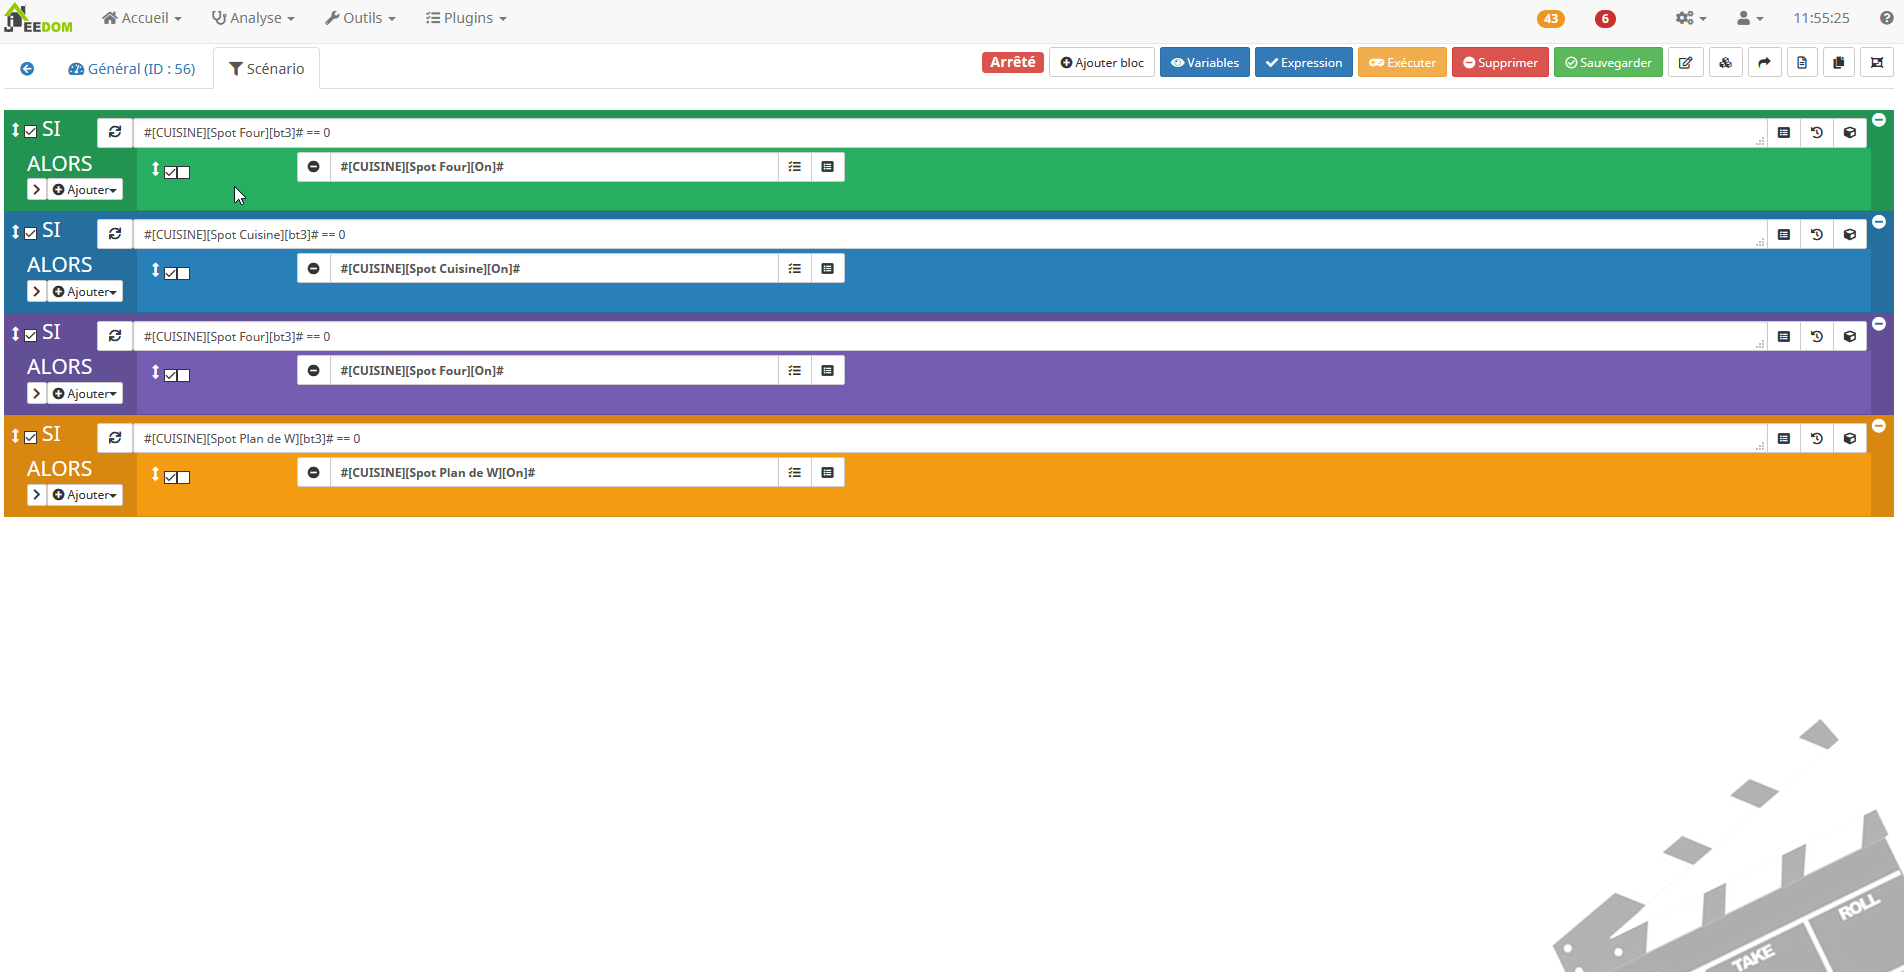Image resolution: width=1904 pixels, height=972 pixels.
Task: Check the empty box of Spot Cuisine[On] action
Action: point(184,273)
